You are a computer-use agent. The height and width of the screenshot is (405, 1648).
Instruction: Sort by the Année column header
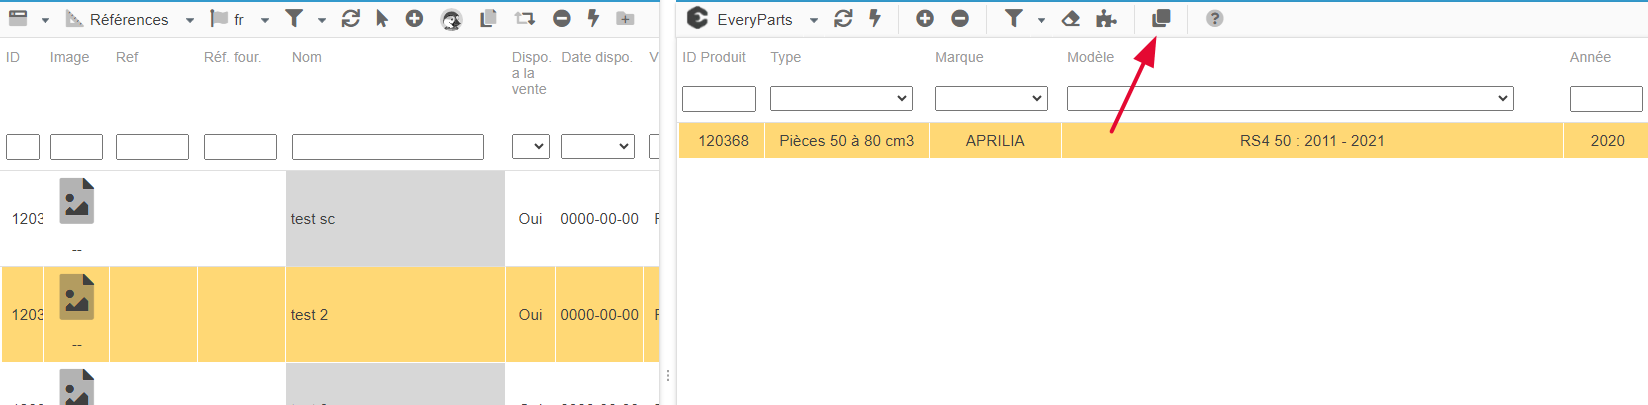tap(1590, 57)
